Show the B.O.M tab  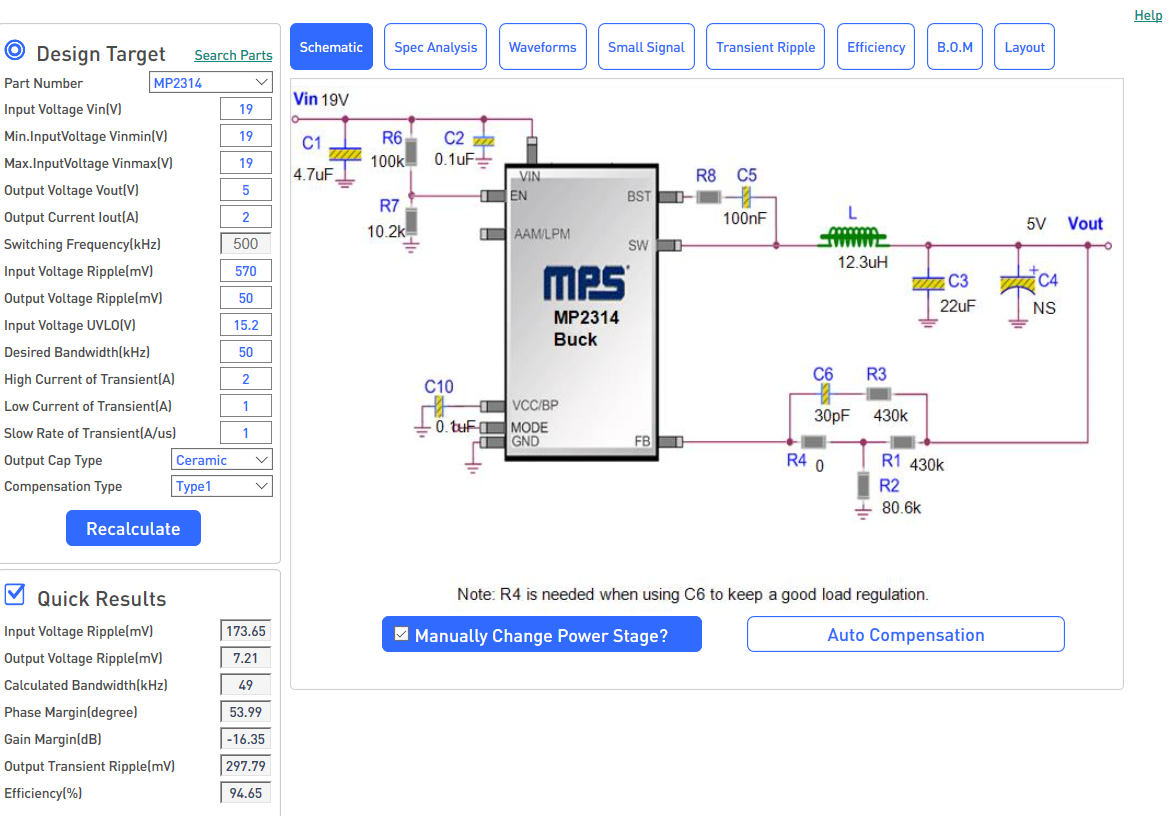(955, 46)
